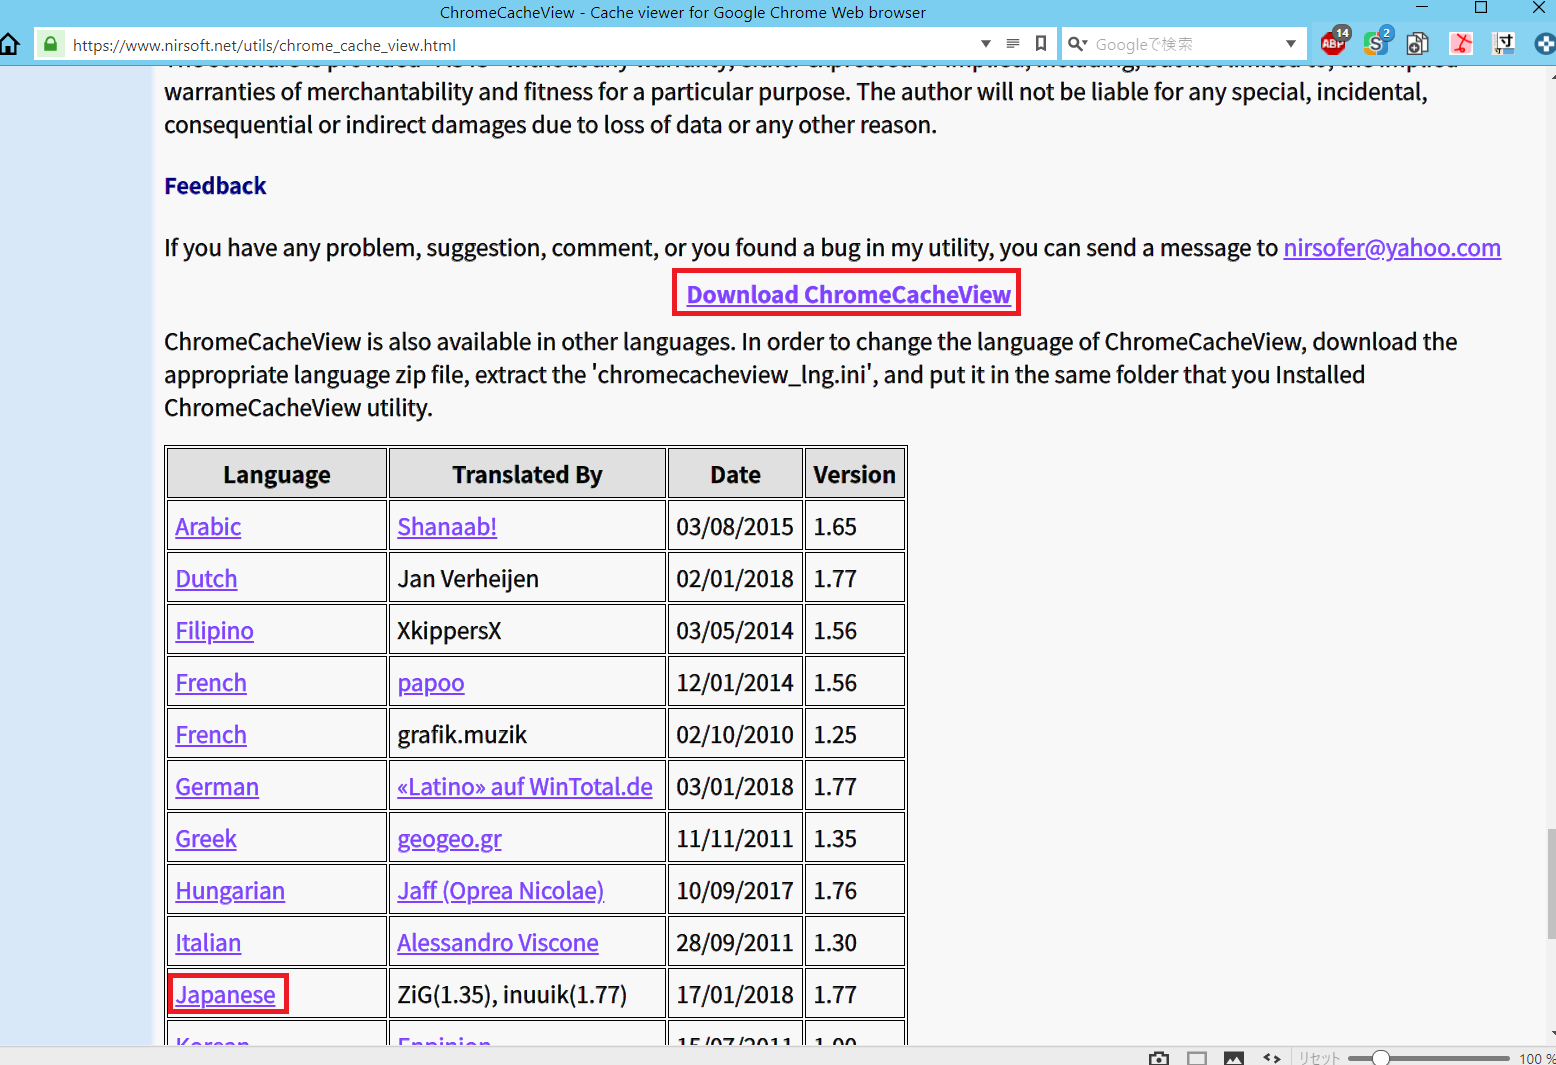Download the Arabic language file
Viewport: 1556px width, 1065px height.
click(x=208, y=527)
